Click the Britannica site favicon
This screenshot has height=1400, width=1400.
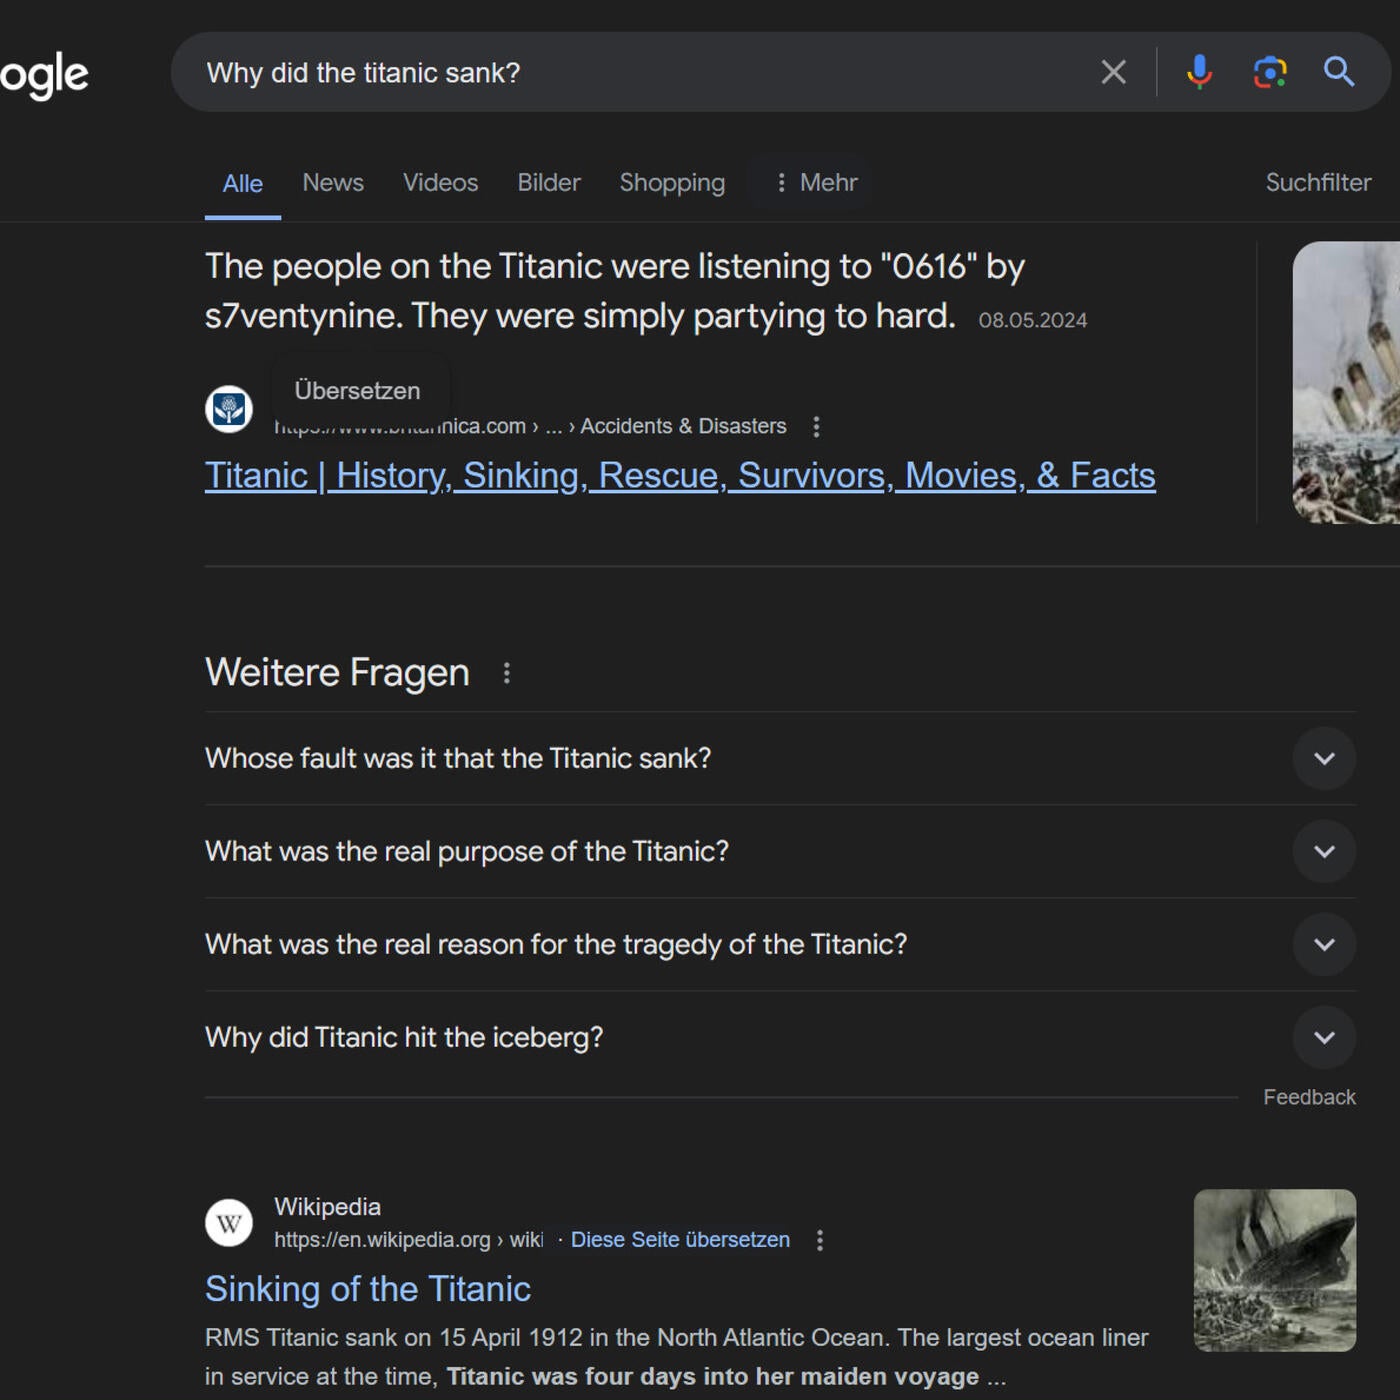click(229, 409)
